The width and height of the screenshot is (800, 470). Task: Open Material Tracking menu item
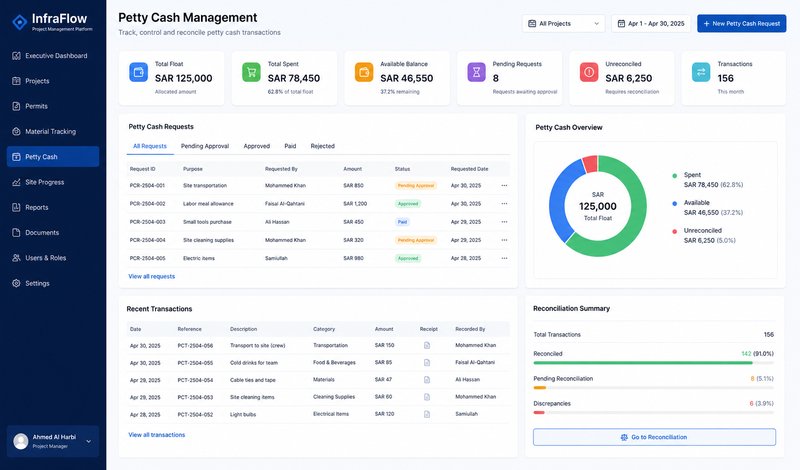(x=53, y=131)
